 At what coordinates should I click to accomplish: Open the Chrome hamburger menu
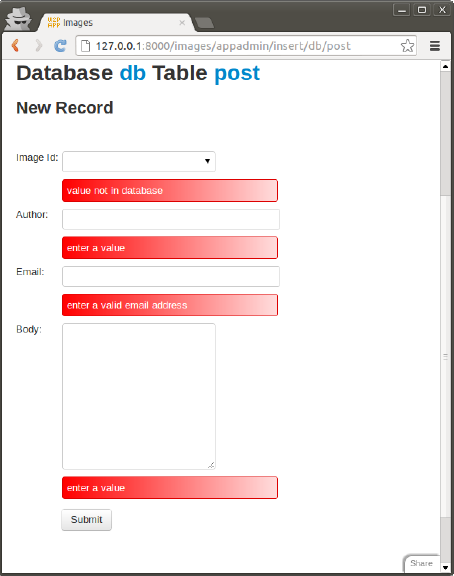coord(435,46)
